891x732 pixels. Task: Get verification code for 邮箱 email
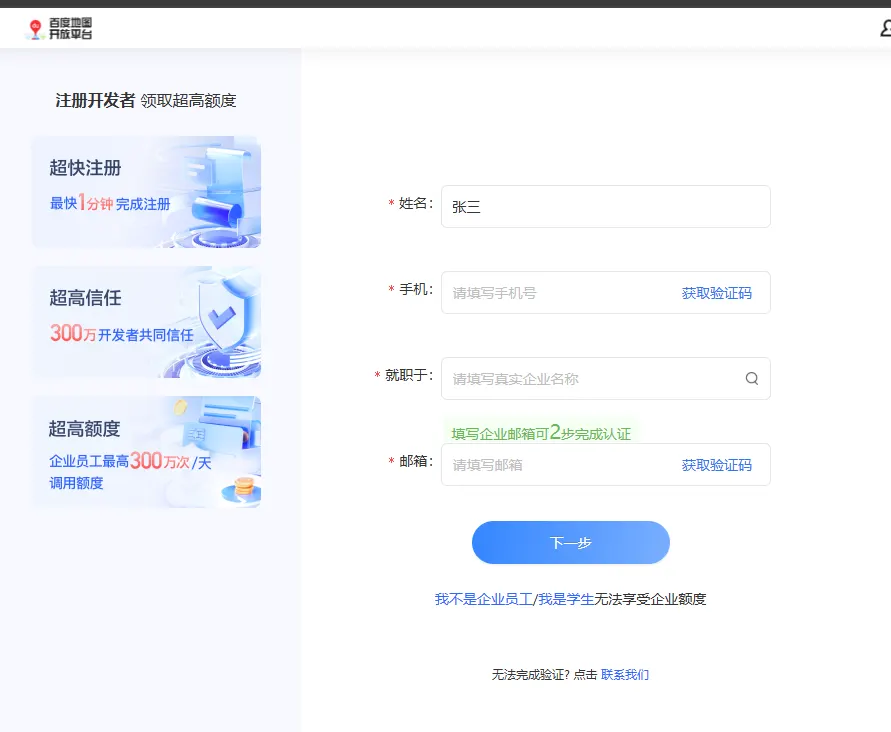coord(717,465)
